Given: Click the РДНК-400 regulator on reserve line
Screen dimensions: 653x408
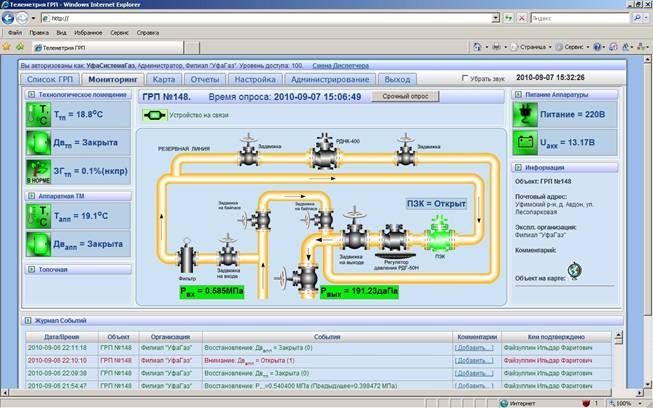Looking at the screenshot, I should click(x=324, y=152).
